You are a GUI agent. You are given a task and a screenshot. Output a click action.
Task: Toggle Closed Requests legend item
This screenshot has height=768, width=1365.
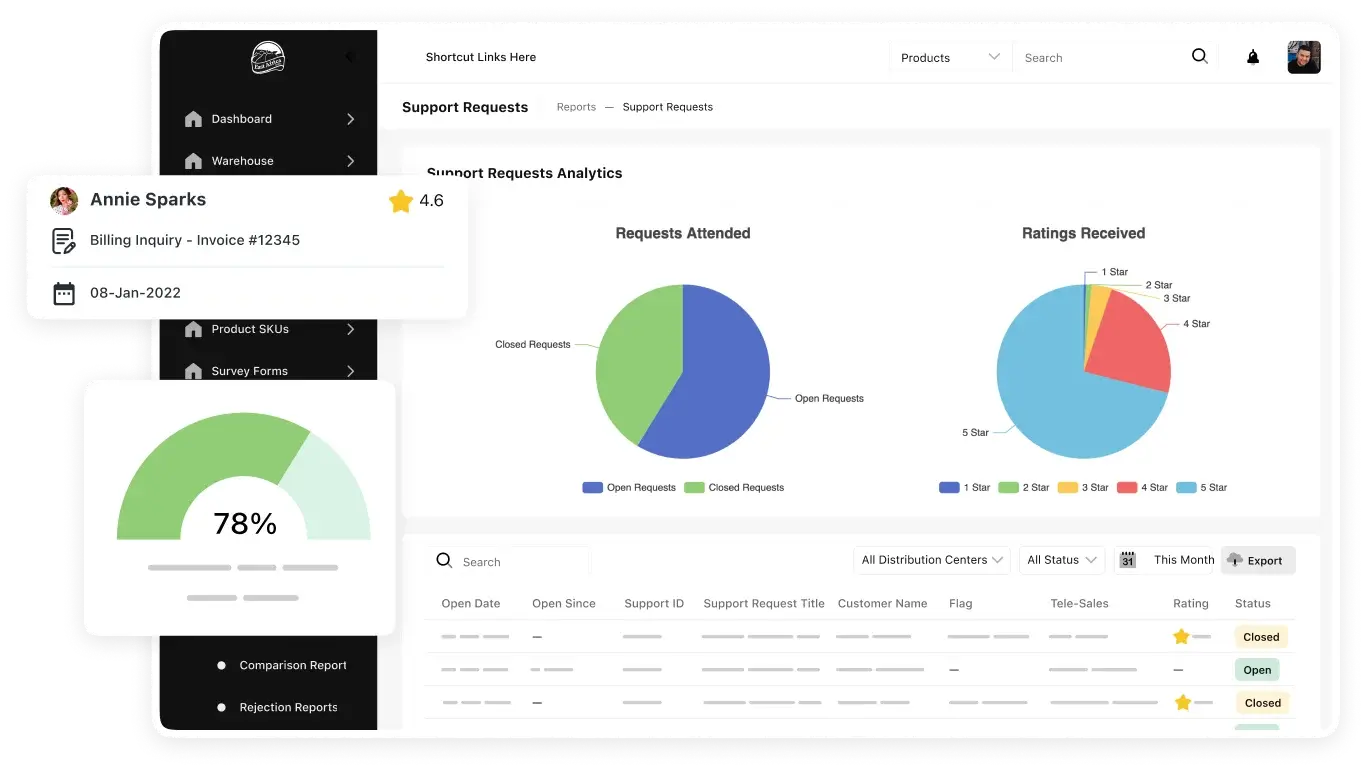click(x=735, y=488)
